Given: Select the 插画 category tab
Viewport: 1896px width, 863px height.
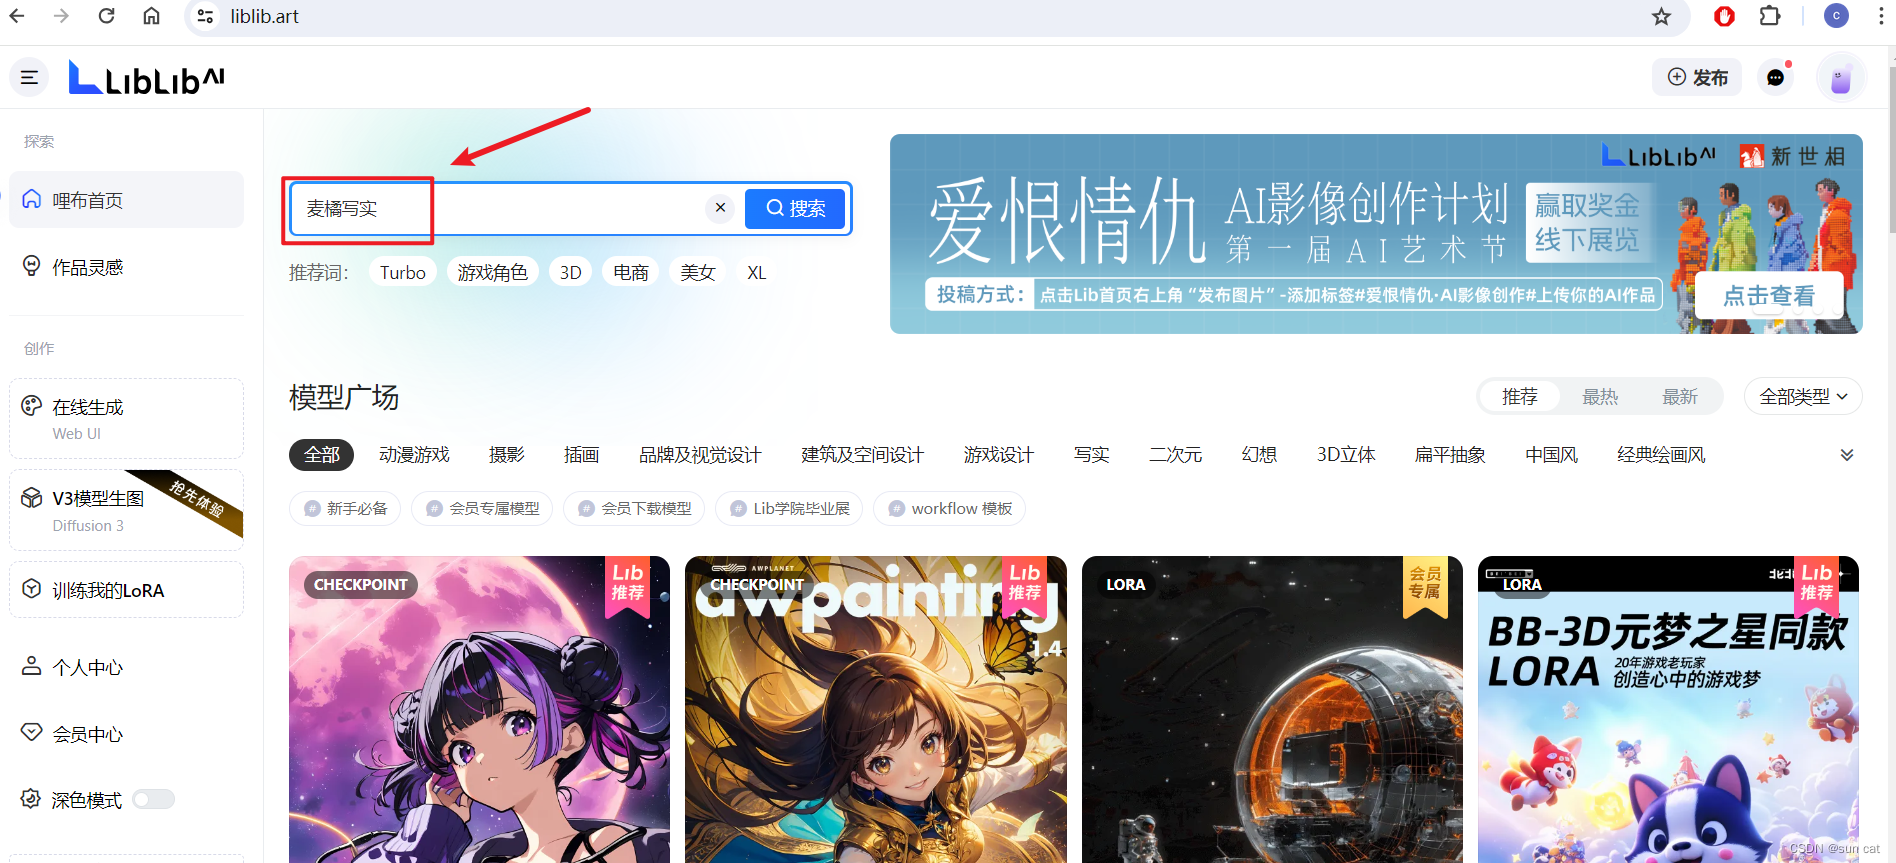Looking at the screenshot, I should pos(581,455).
